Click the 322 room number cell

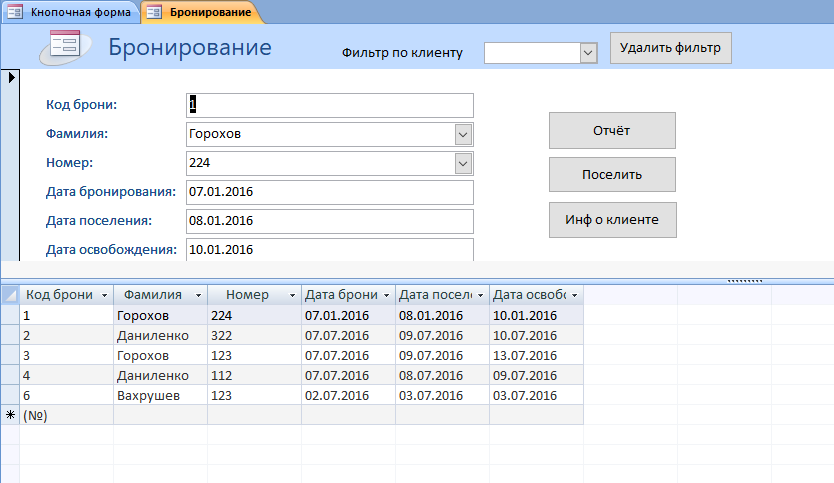point(254,335)
